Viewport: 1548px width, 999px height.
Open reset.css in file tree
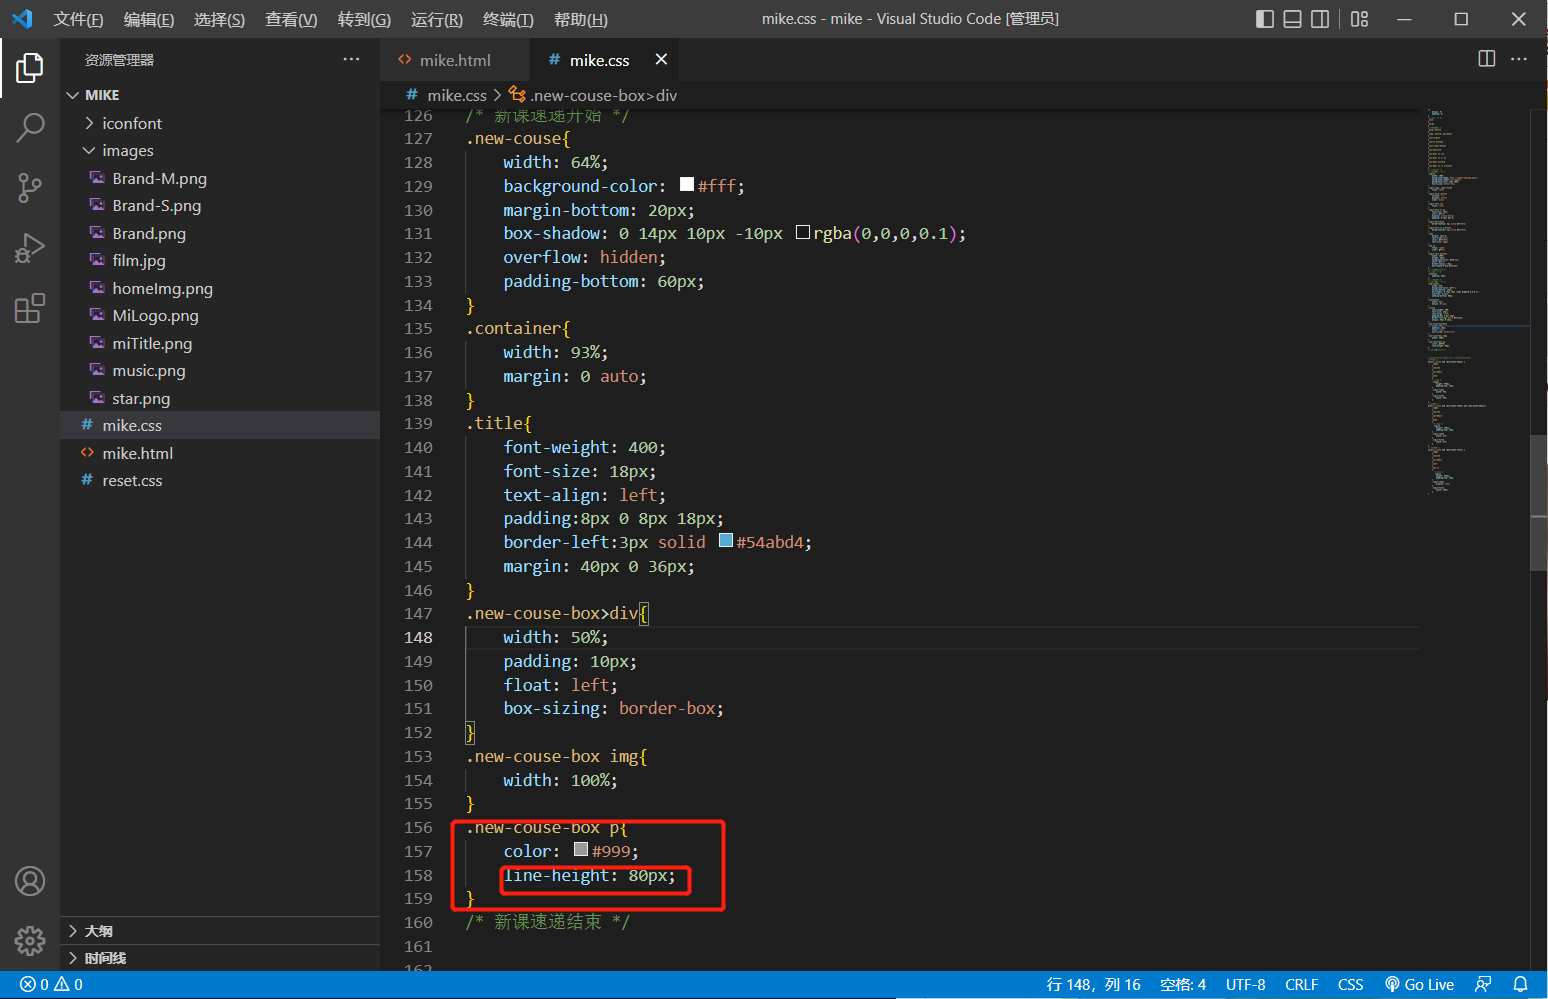pyautogui.click(x=220, y=480)
